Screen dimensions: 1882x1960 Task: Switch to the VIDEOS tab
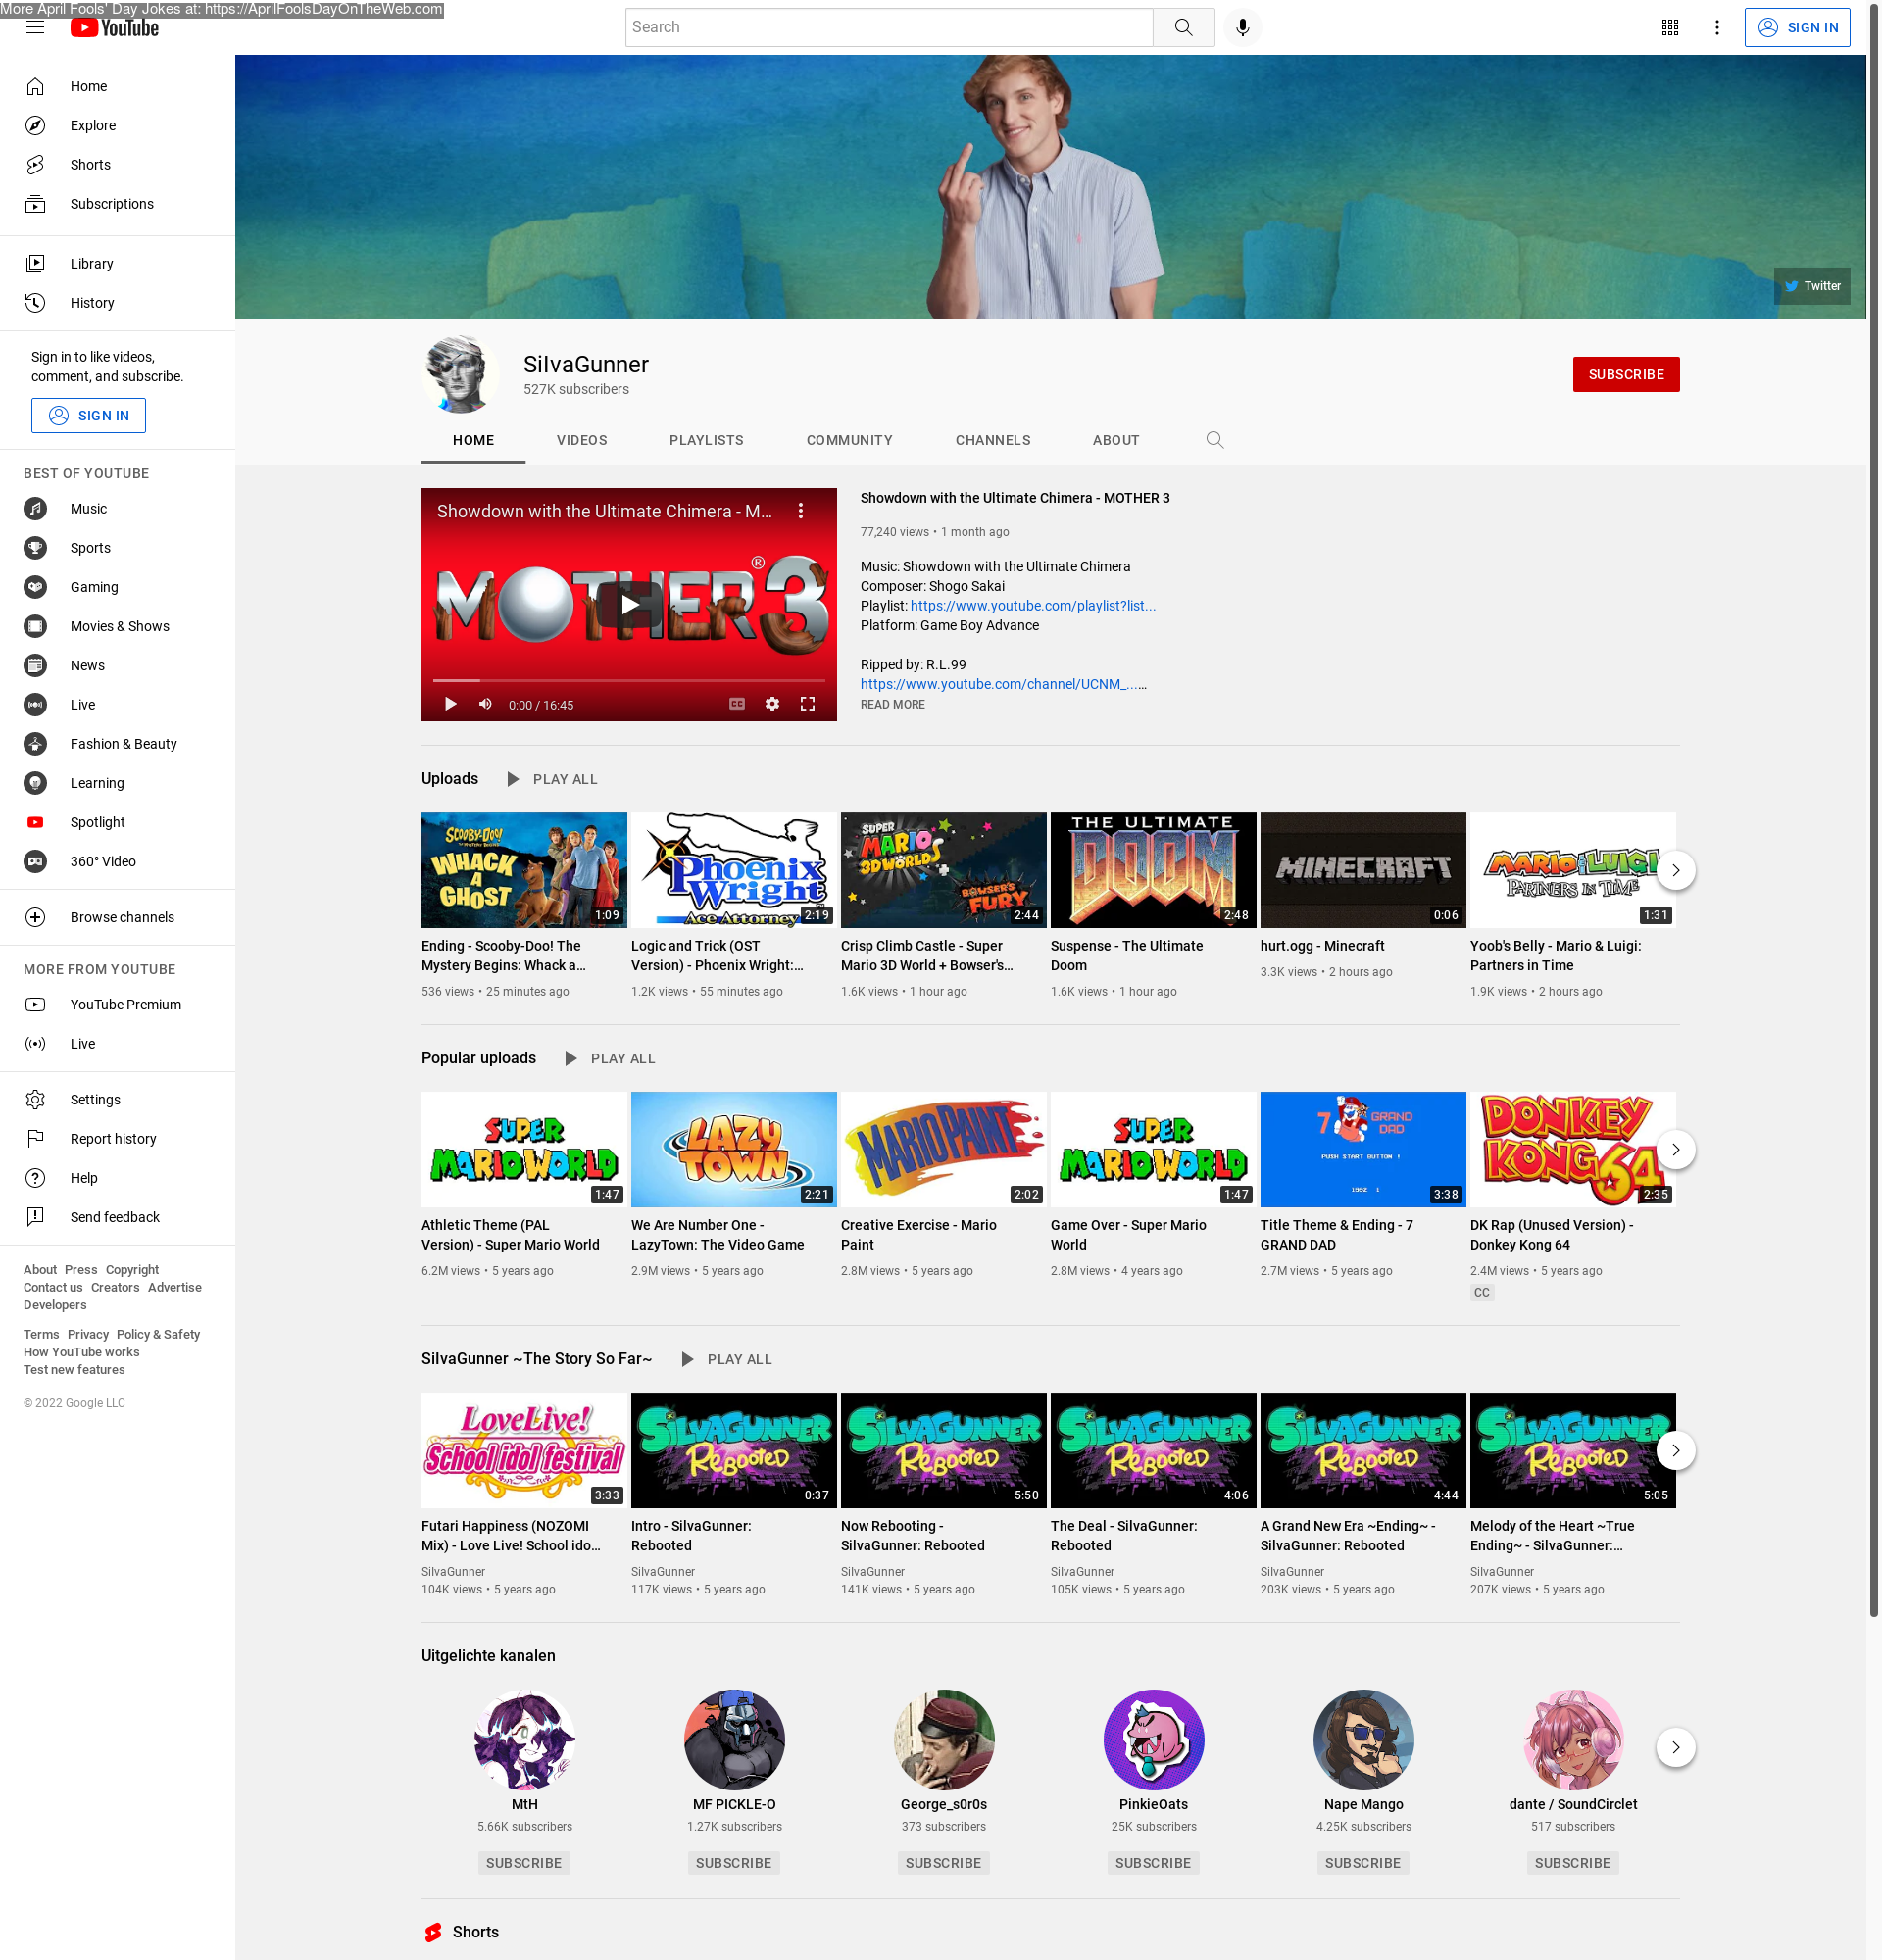click(582, 440)
